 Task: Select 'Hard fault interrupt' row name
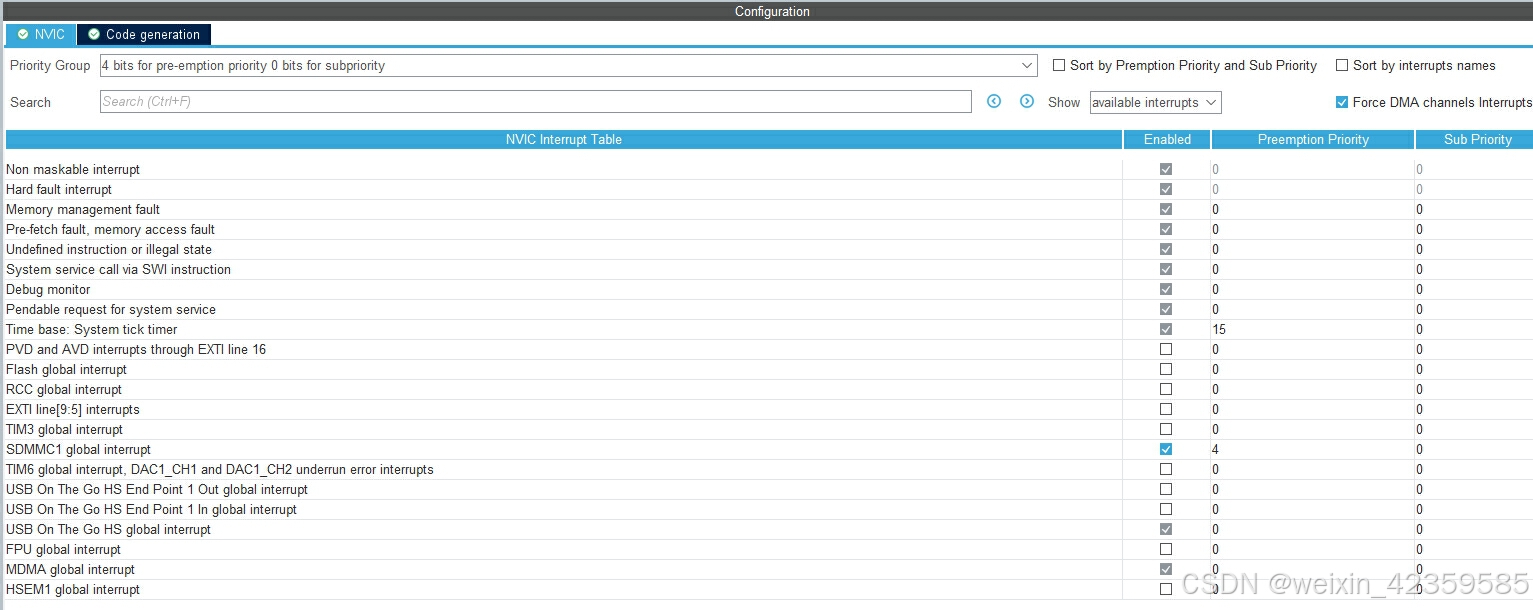pos(59,190)
